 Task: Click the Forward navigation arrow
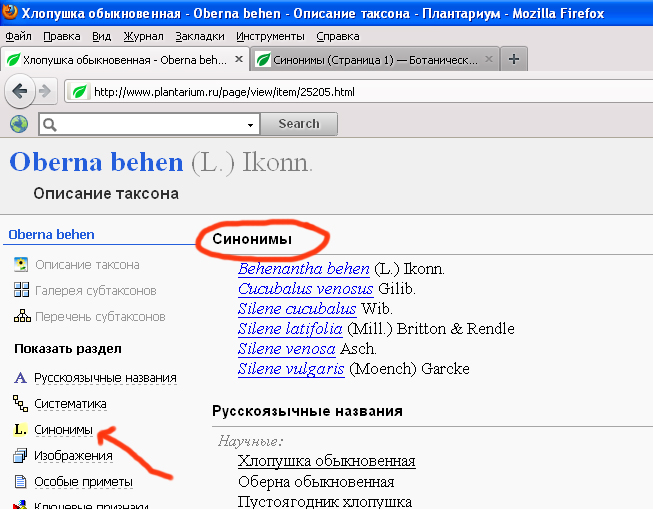pos(45,92)
